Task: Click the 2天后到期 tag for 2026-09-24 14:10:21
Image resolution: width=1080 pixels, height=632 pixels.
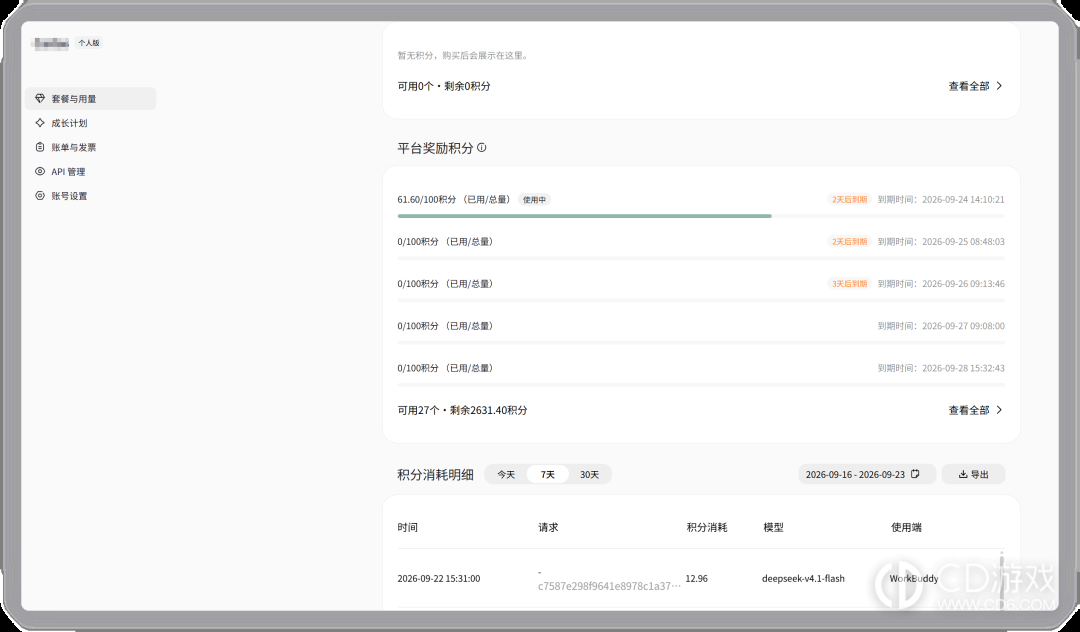Action: [849, 200]
